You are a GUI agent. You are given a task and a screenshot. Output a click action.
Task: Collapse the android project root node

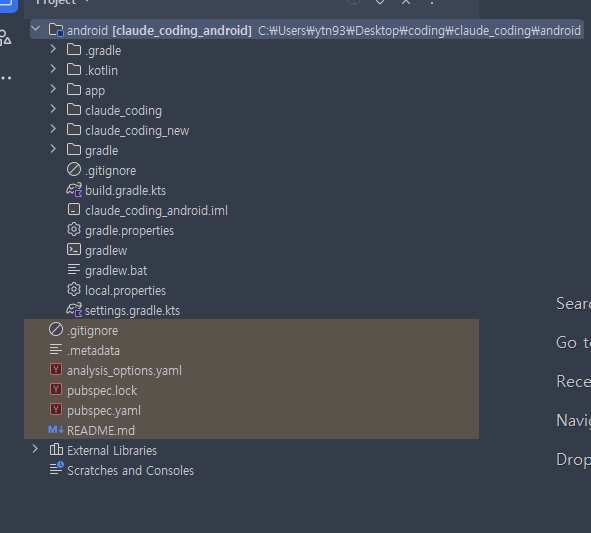[x=35, y=29]
